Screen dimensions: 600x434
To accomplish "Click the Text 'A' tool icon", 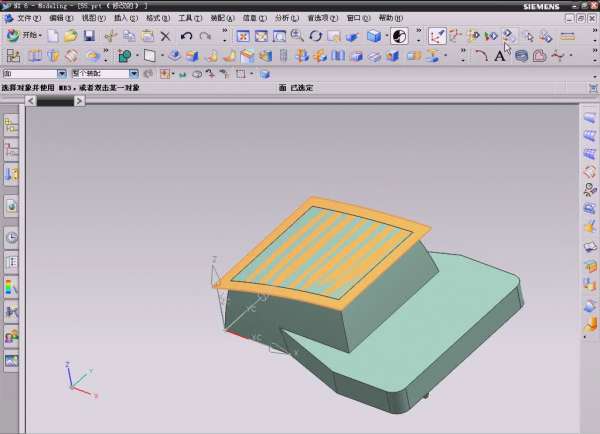I will [x=500, y=56].
